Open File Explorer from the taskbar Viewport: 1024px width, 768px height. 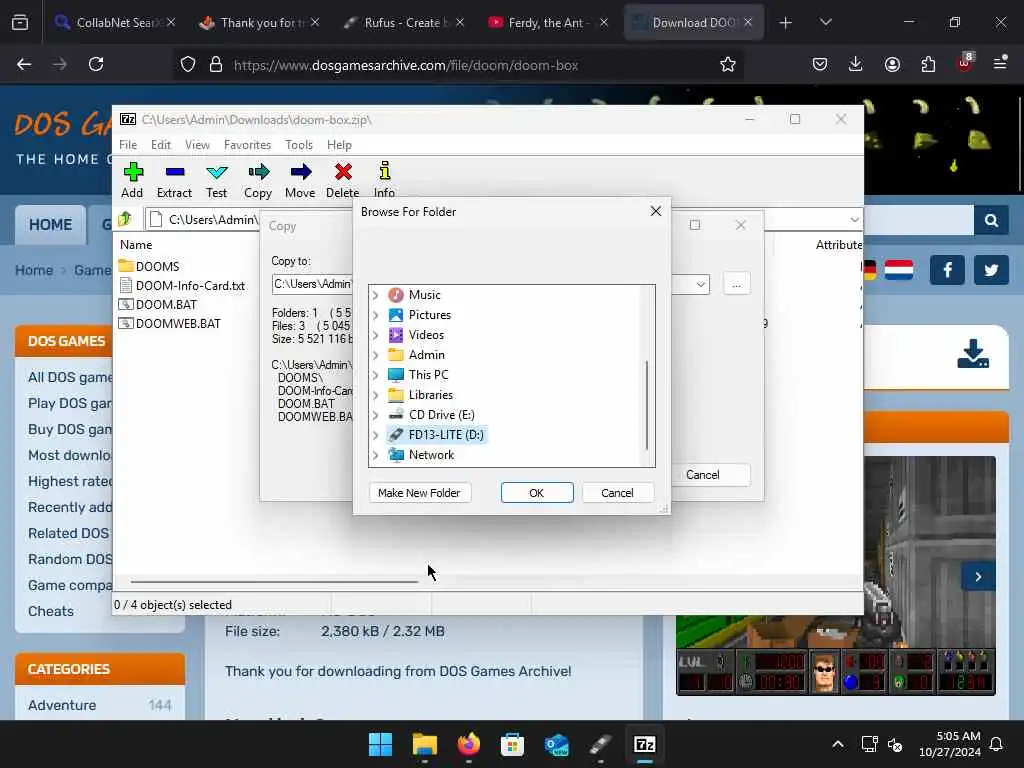424,744
